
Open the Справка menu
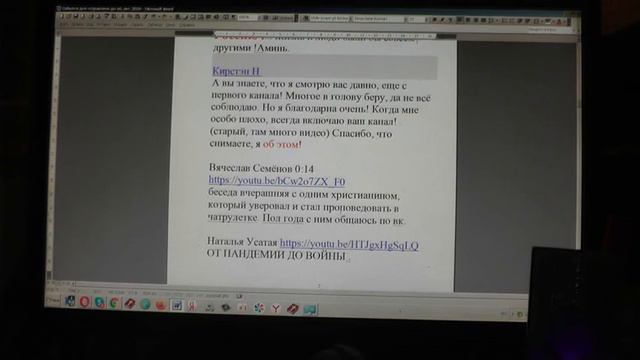point(187,25)
